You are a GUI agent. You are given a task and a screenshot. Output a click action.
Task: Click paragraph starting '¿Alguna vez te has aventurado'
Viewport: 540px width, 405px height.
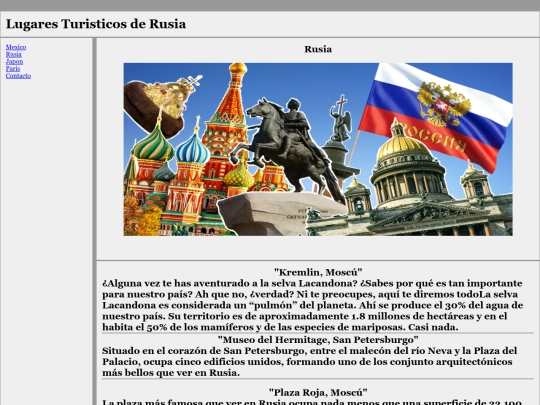click(x=313, y=305)
